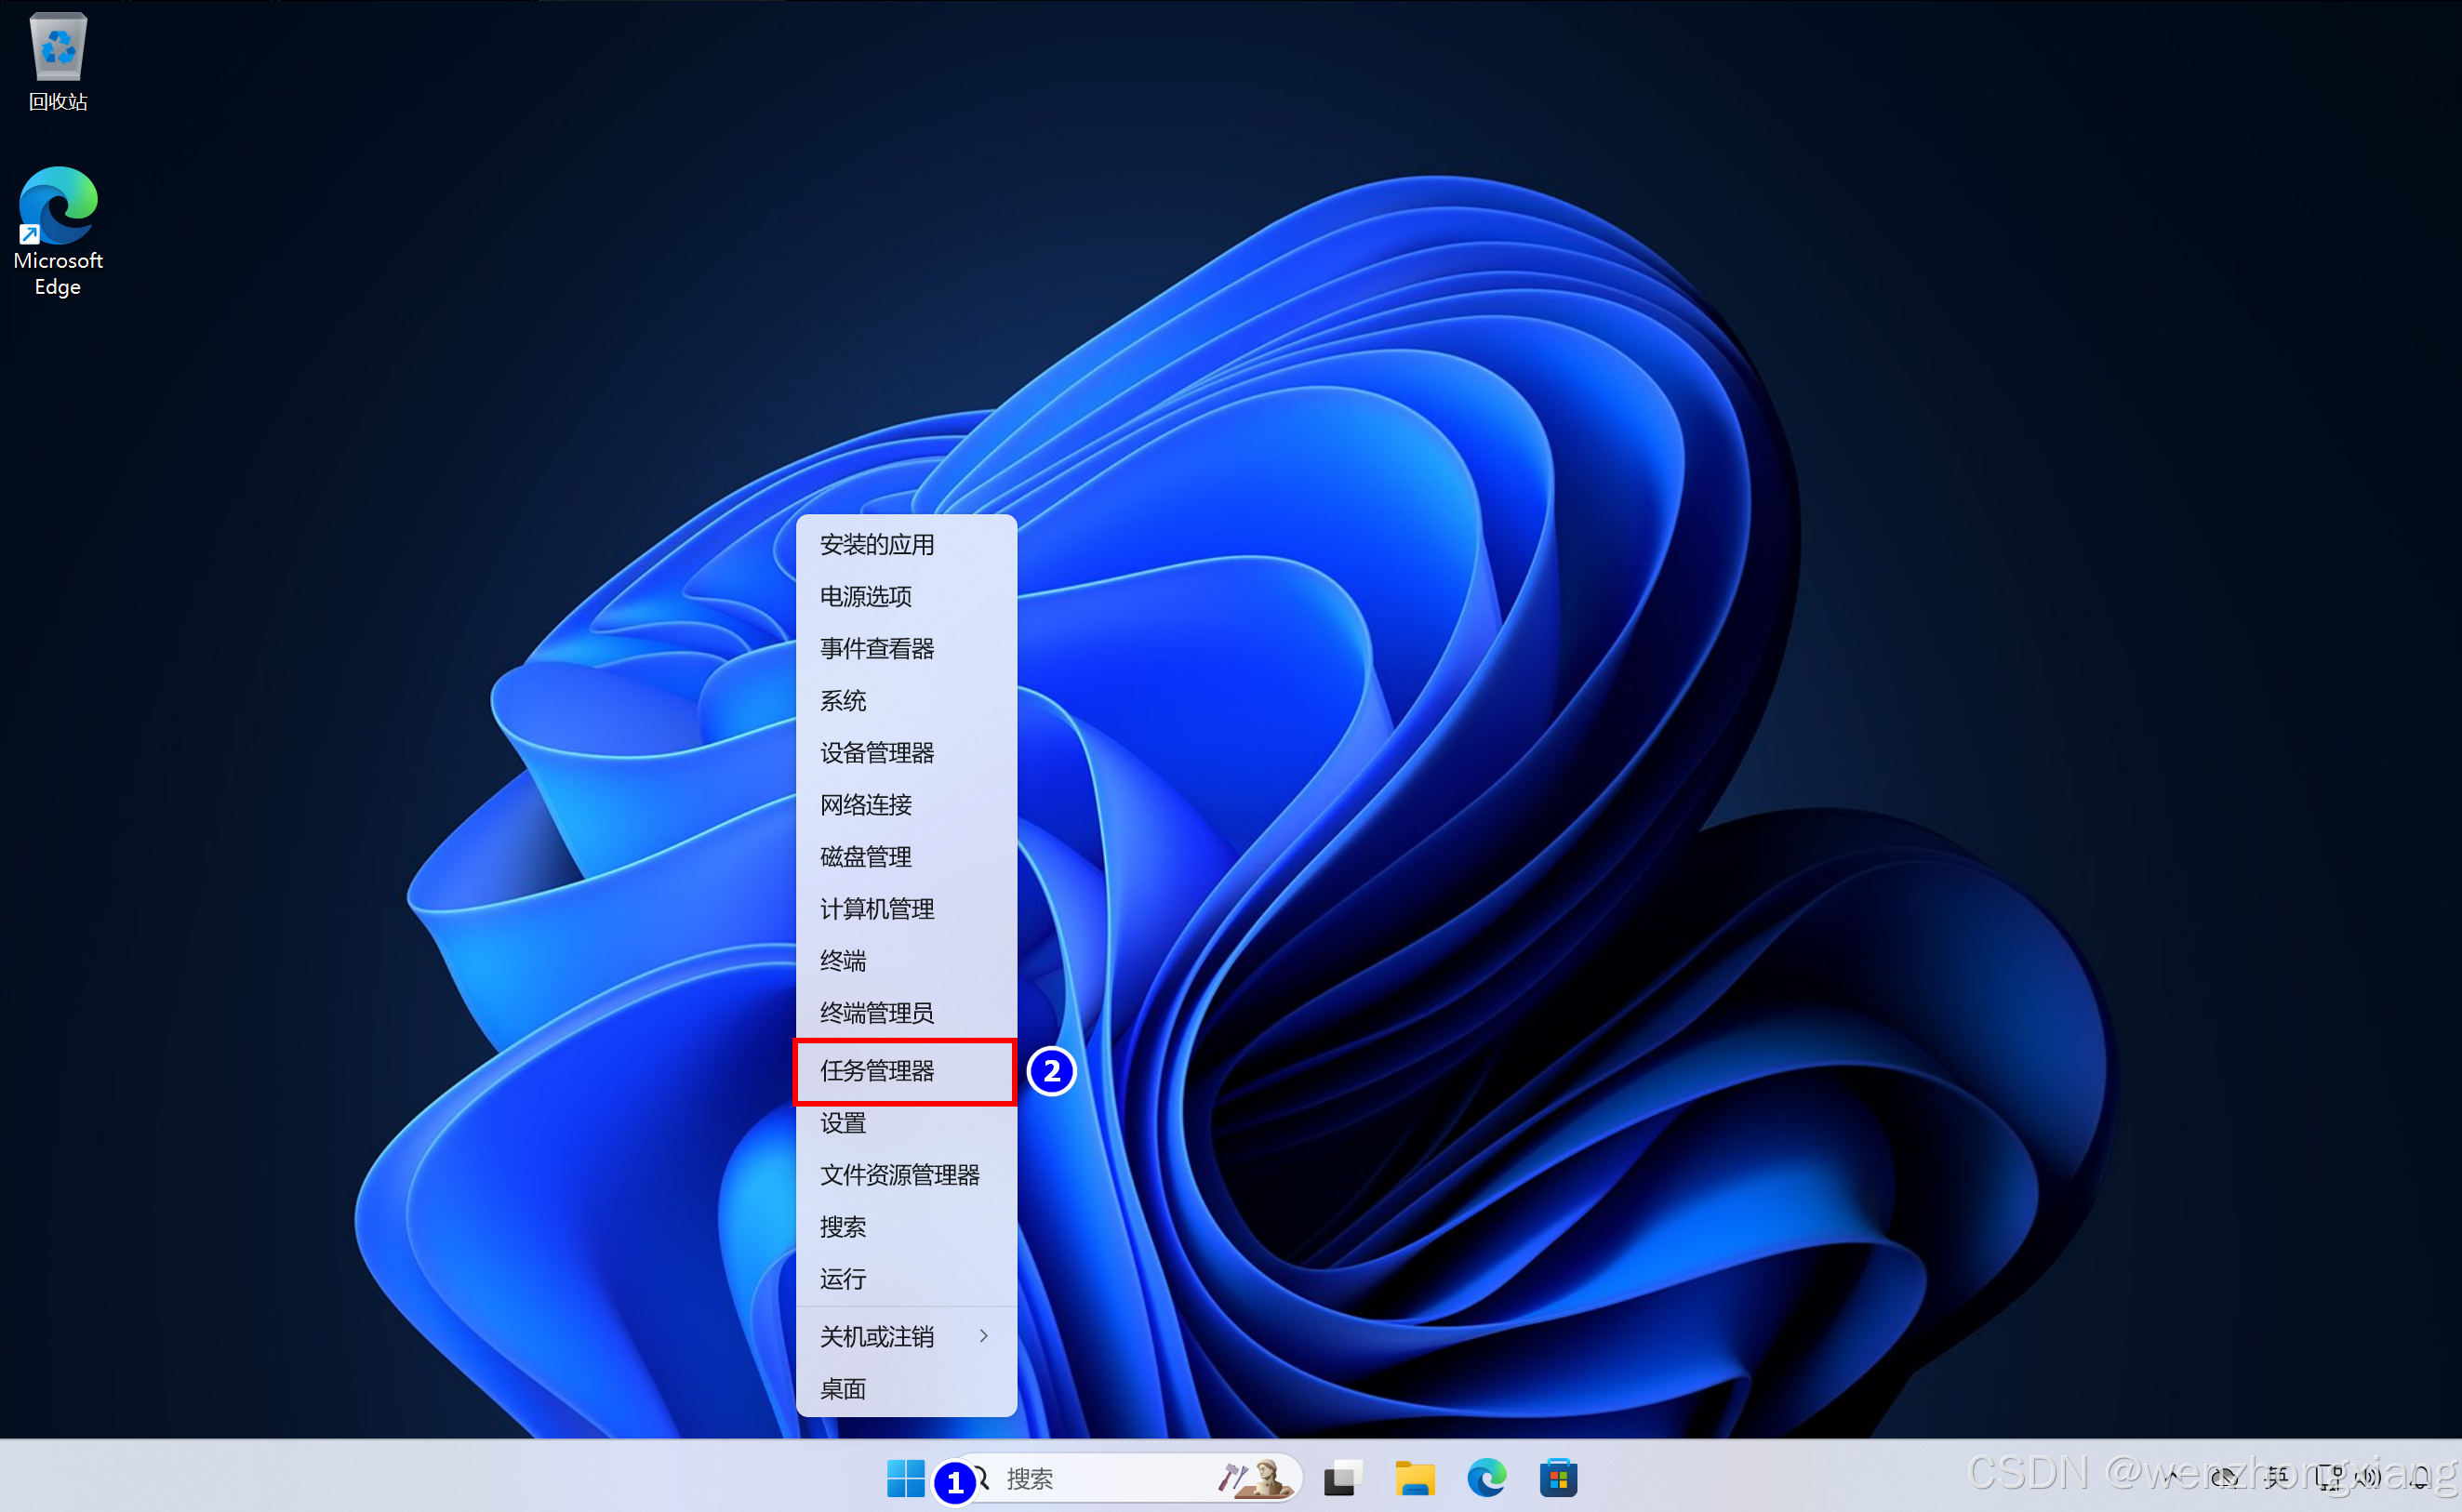Open 设备管理器 from the context menu
Image resolution: width=2462 pixels, height=1512 pixels.
click(877, 753)
